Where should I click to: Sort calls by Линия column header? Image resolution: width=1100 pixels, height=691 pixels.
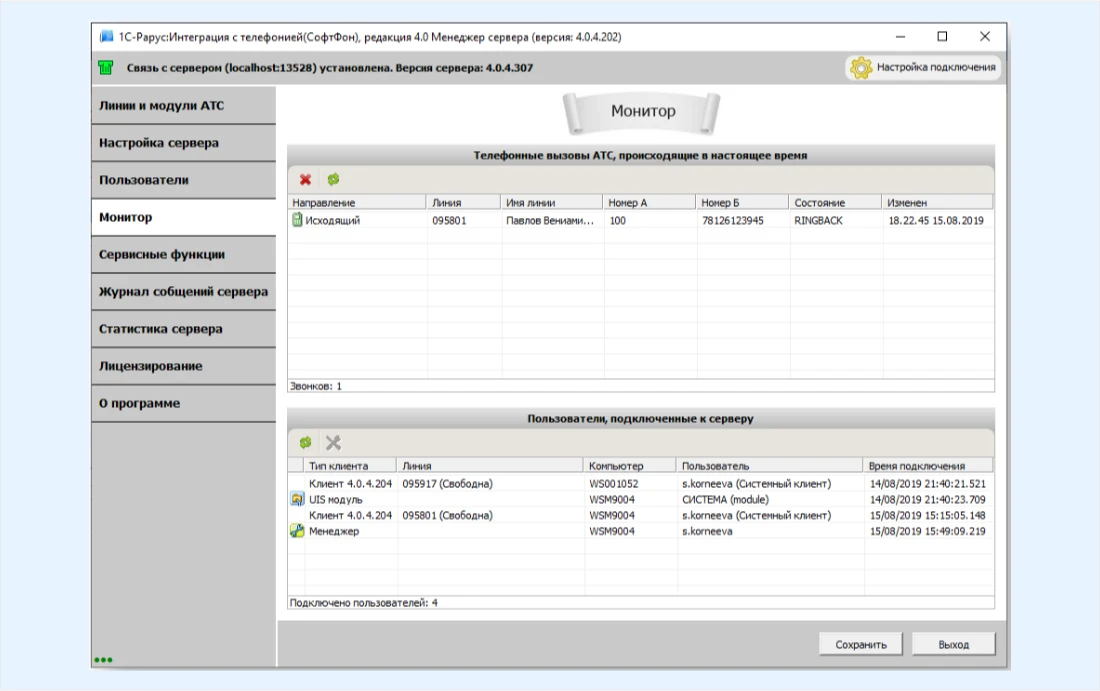[463, 202]
